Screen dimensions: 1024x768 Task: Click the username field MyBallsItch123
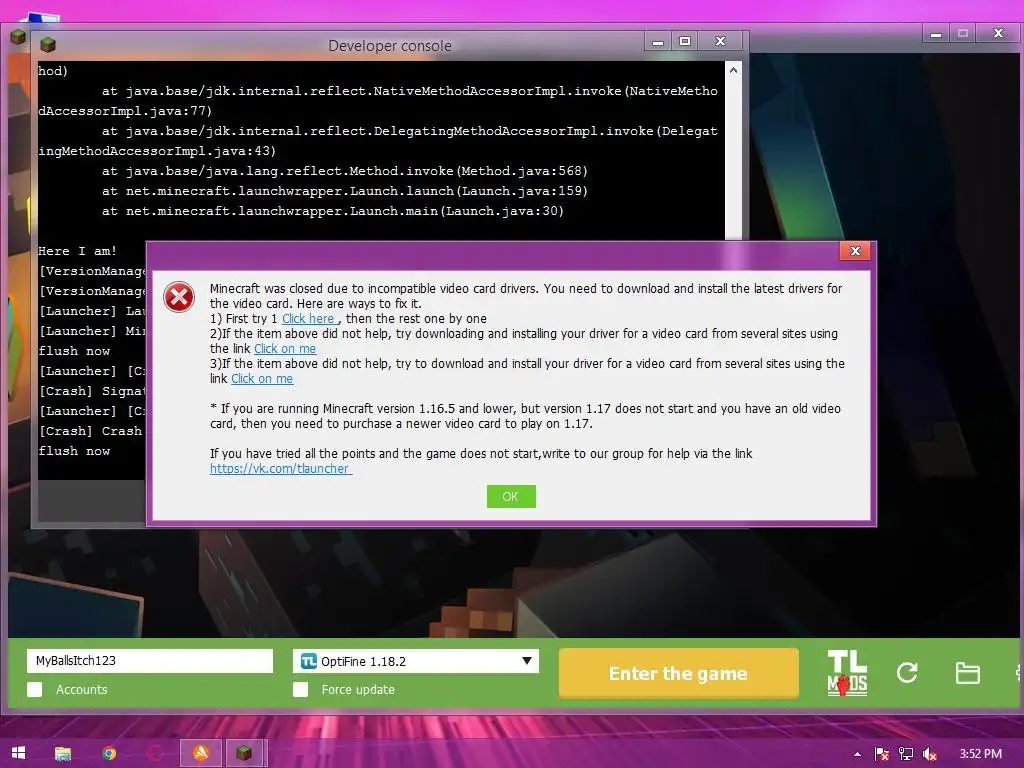150,661
